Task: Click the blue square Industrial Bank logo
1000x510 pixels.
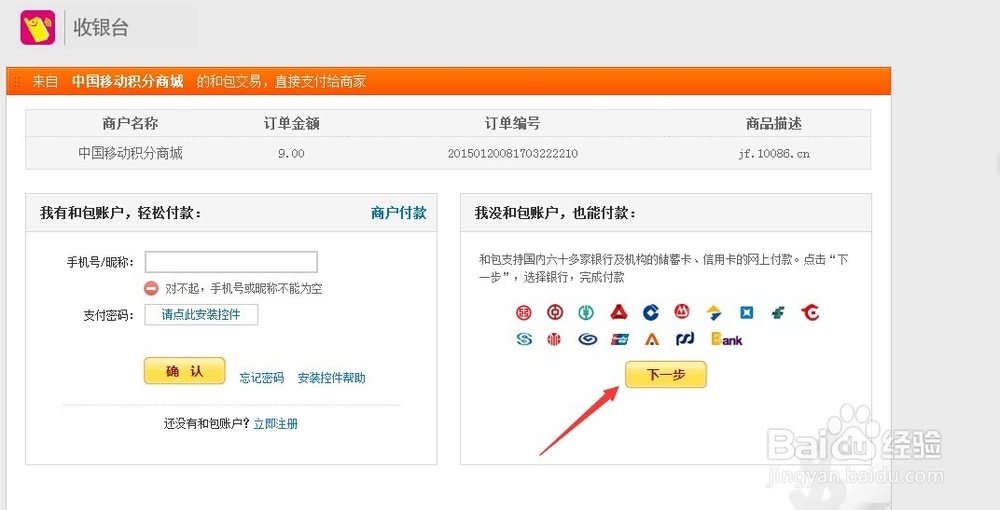Action: pyautogui.click(x=746, y=312)
